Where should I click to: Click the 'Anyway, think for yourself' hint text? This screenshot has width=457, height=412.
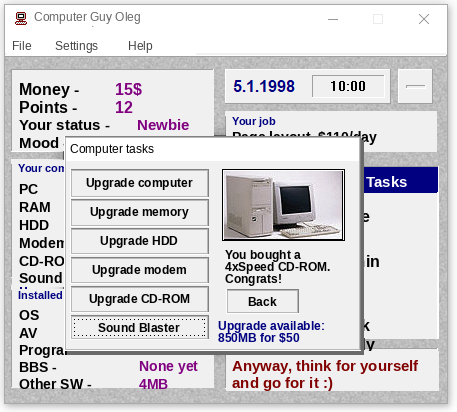pos(325,374)
